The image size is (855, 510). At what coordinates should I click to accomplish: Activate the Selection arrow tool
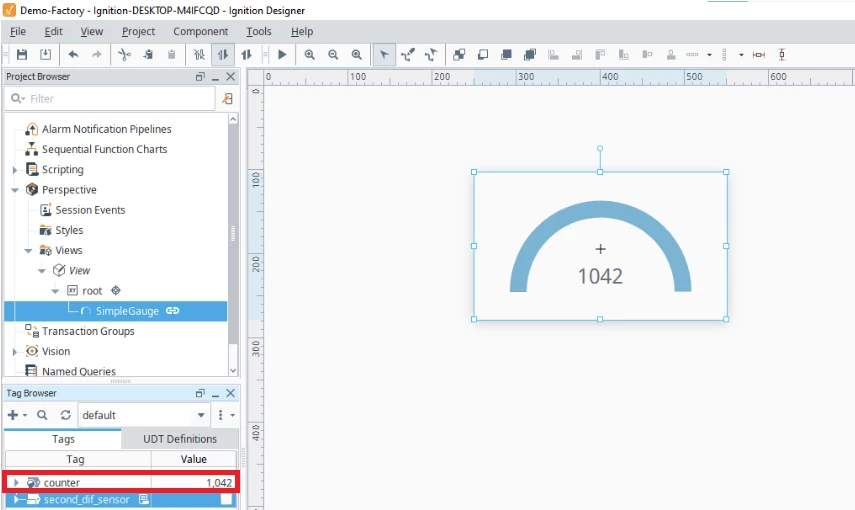[x=384, y=55]
